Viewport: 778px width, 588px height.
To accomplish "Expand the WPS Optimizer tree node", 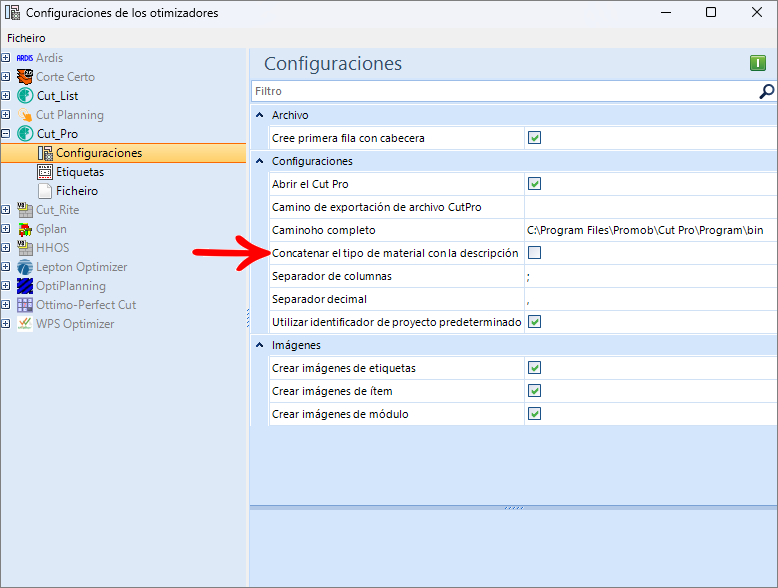I will pos(5,324).
